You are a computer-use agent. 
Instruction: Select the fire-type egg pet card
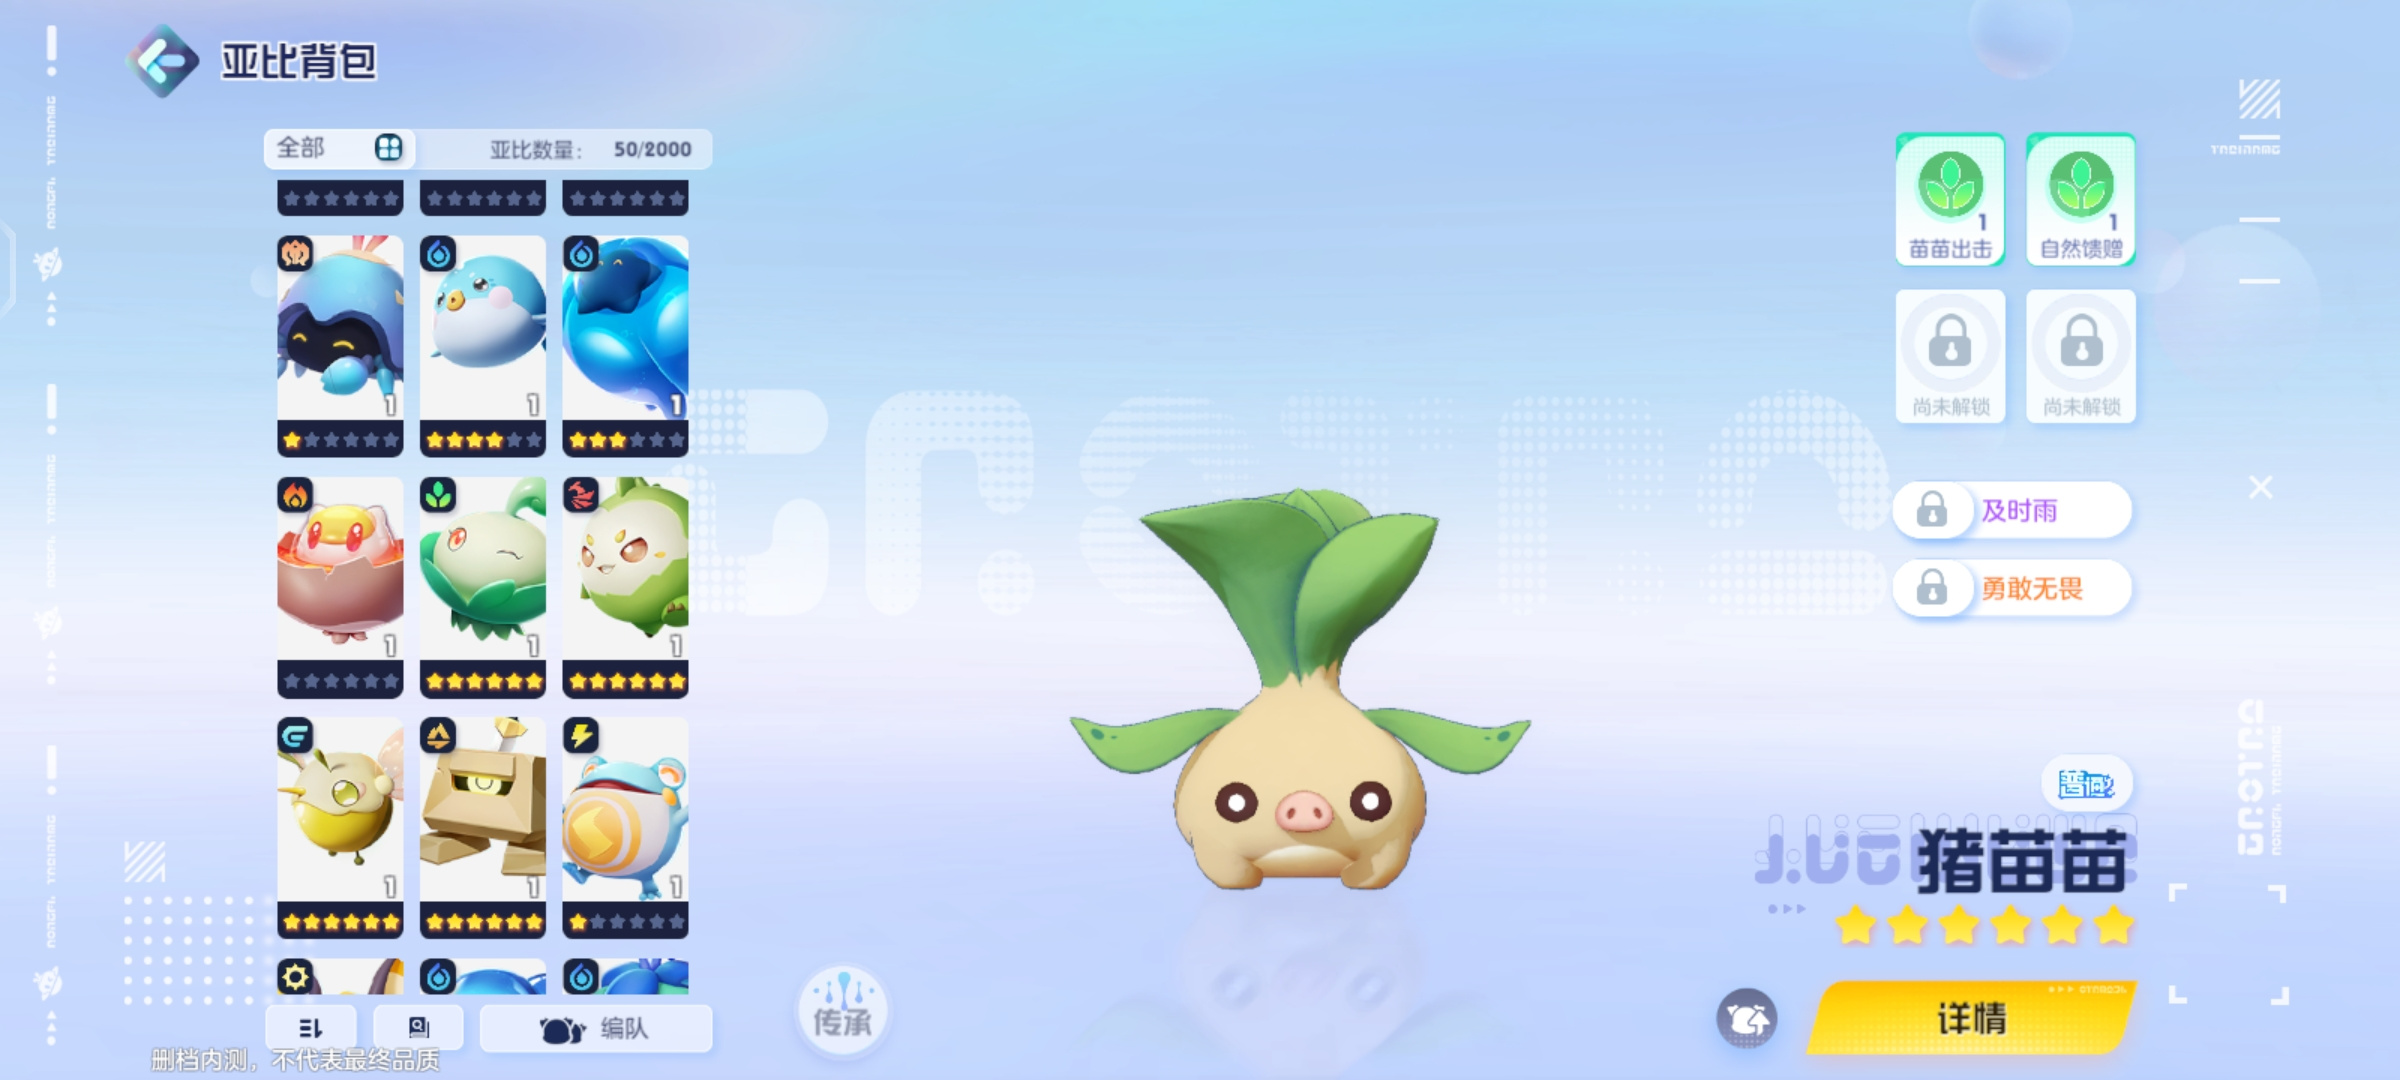point(340,587)
